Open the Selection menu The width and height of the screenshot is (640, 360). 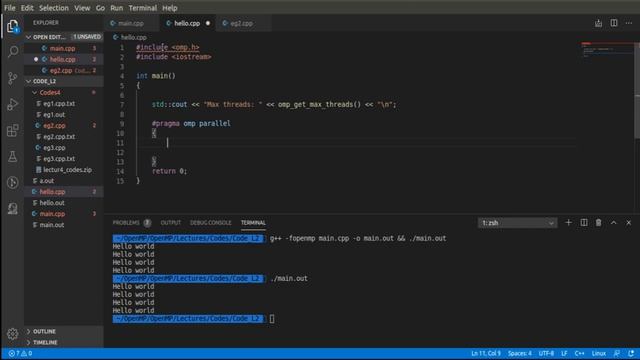tap(54, 8)
